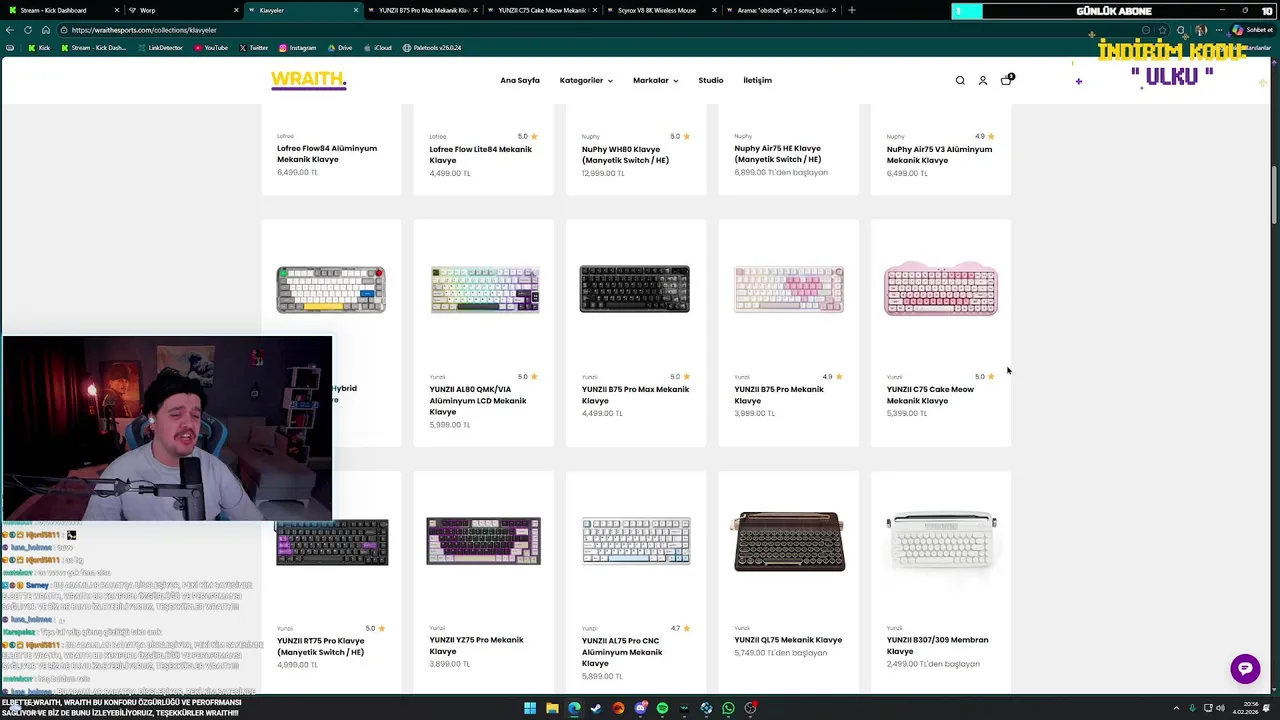The height and width of the screenshot is (720, 1280).
Task: Expand the Markalar dropdown
Action: click(x=655, y=80)
